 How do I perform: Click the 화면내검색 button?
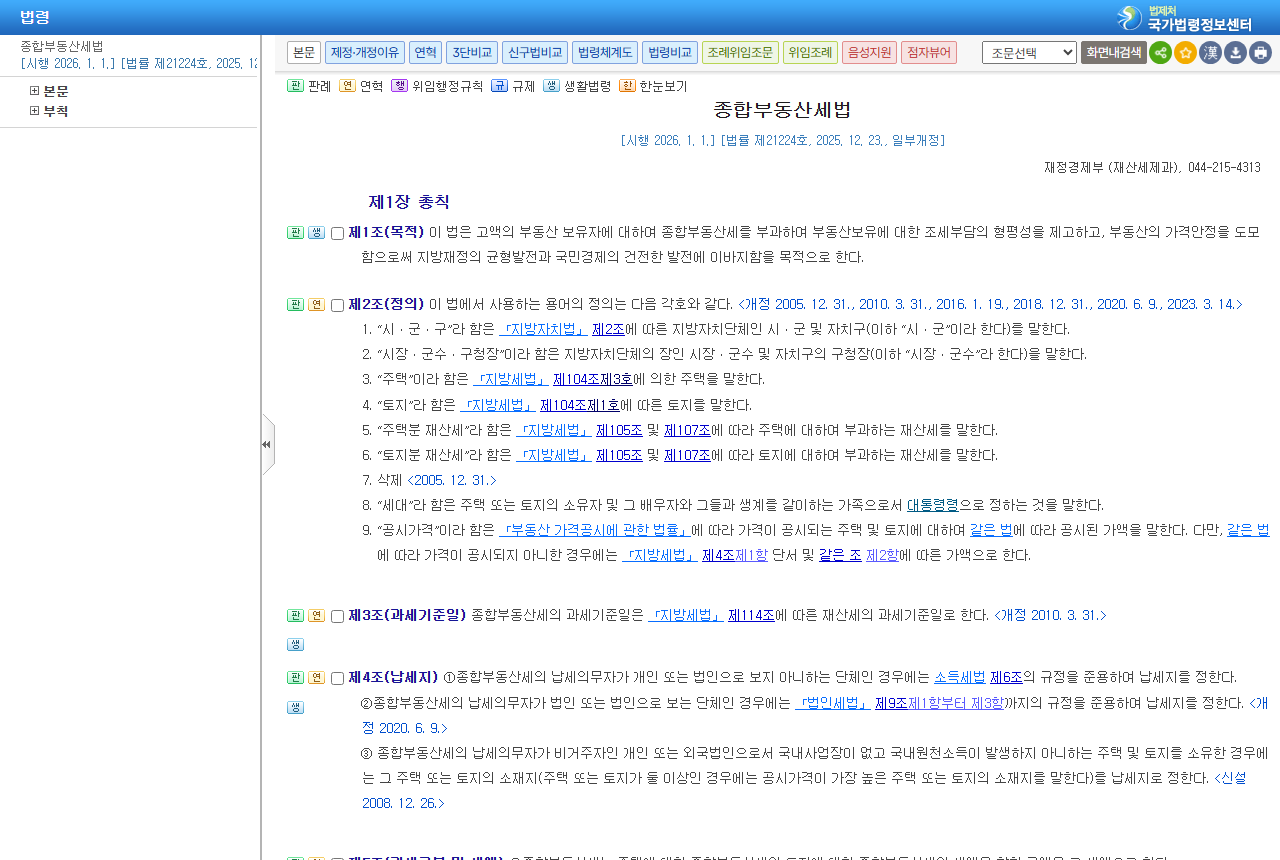click(1113, 53)
